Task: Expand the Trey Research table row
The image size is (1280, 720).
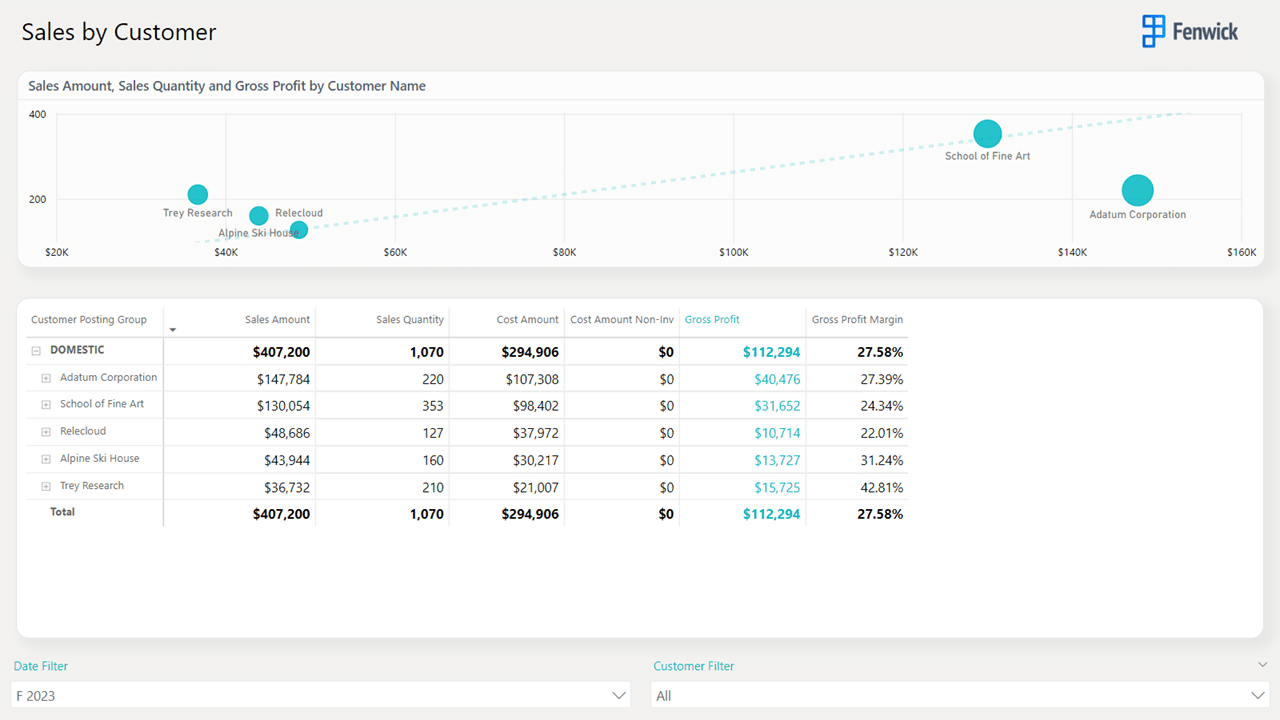Action: 46,486
